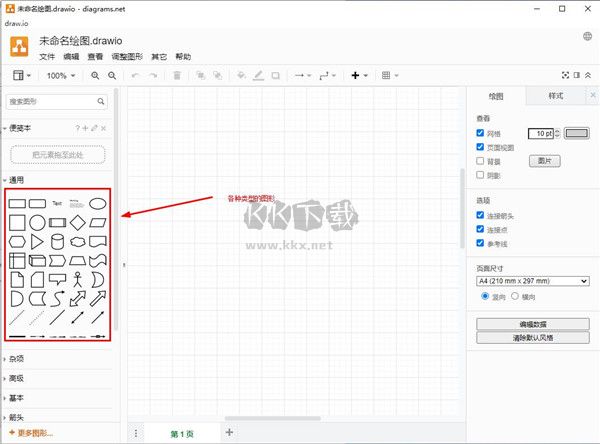The width and height of the screenshot is (600, 444).
Task: Select the triangle shape in 通用 palette
Action: [x=37, y=242]
